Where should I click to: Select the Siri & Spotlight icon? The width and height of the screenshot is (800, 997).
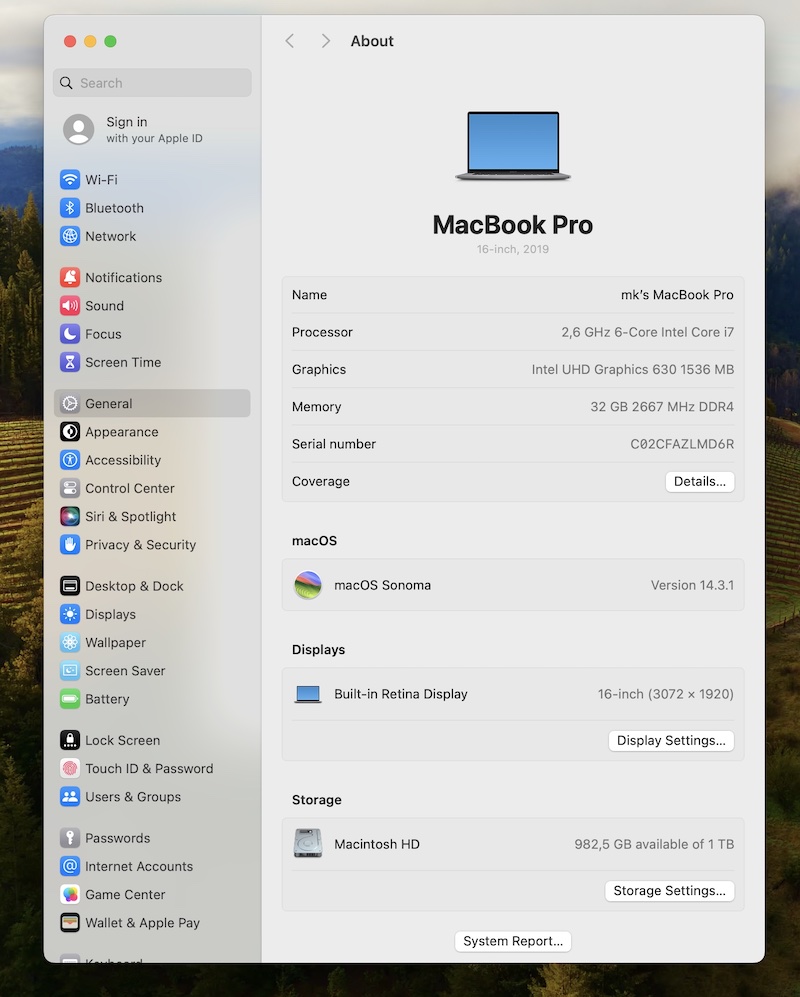pyautogui.click(x=70, y=517)
